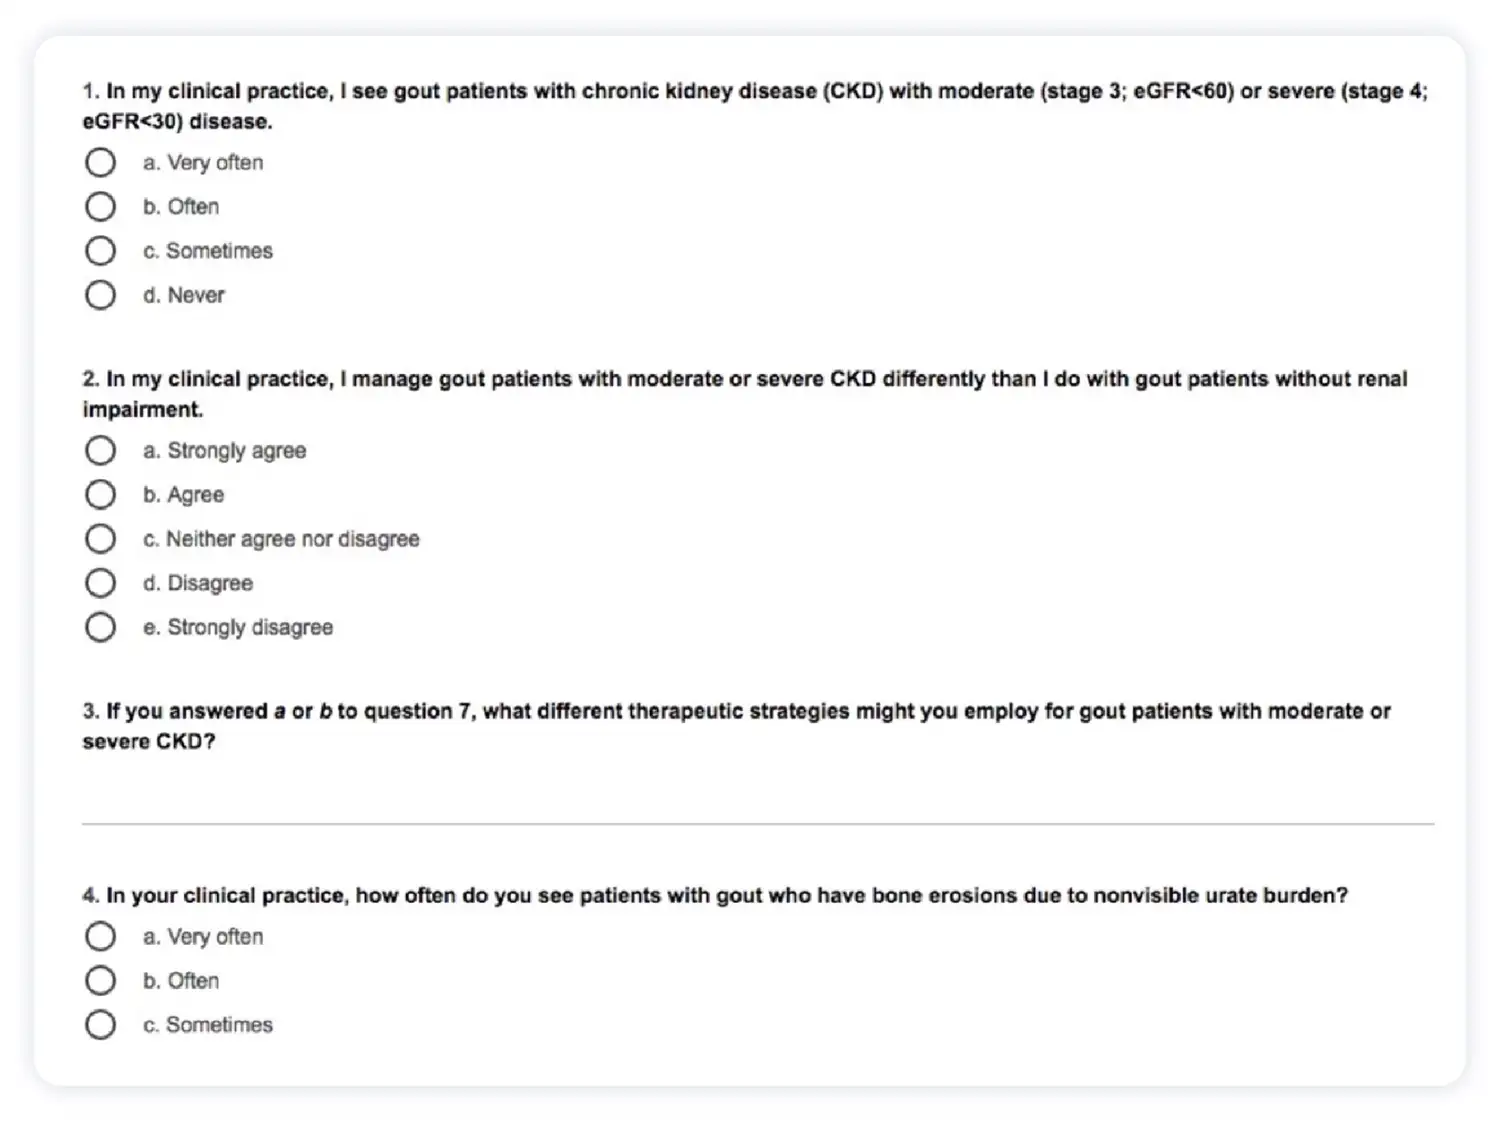This screenshot has height=1125, width=1500.
Task: Choose "Often" radio under question 1
Action: pos(100,207)
